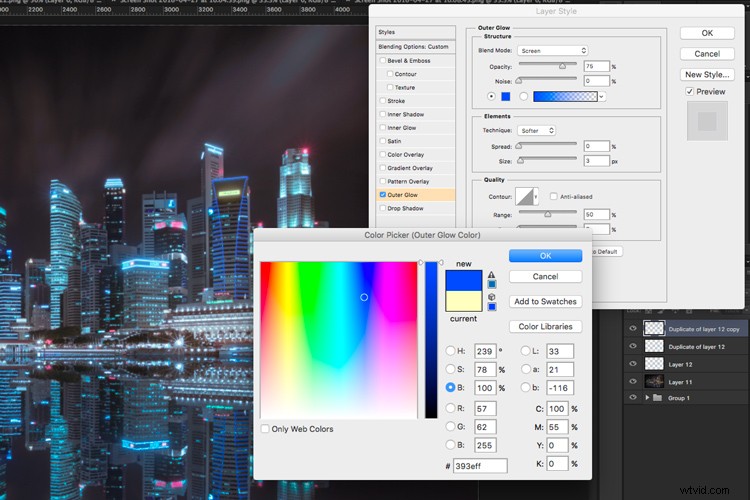This screenshot has width=750, height=500.
Task: Click the not web safe cube icon
Action: tap(491, 297)
